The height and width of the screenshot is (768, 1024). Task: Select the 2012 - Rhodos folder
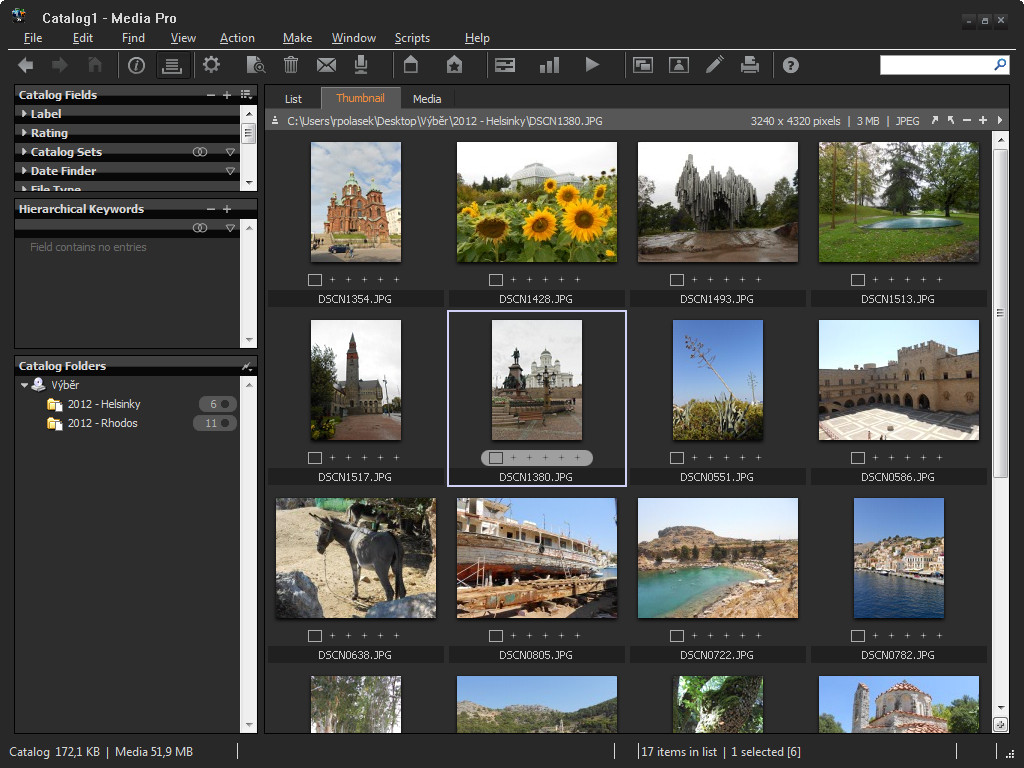(x=103, y=423)
